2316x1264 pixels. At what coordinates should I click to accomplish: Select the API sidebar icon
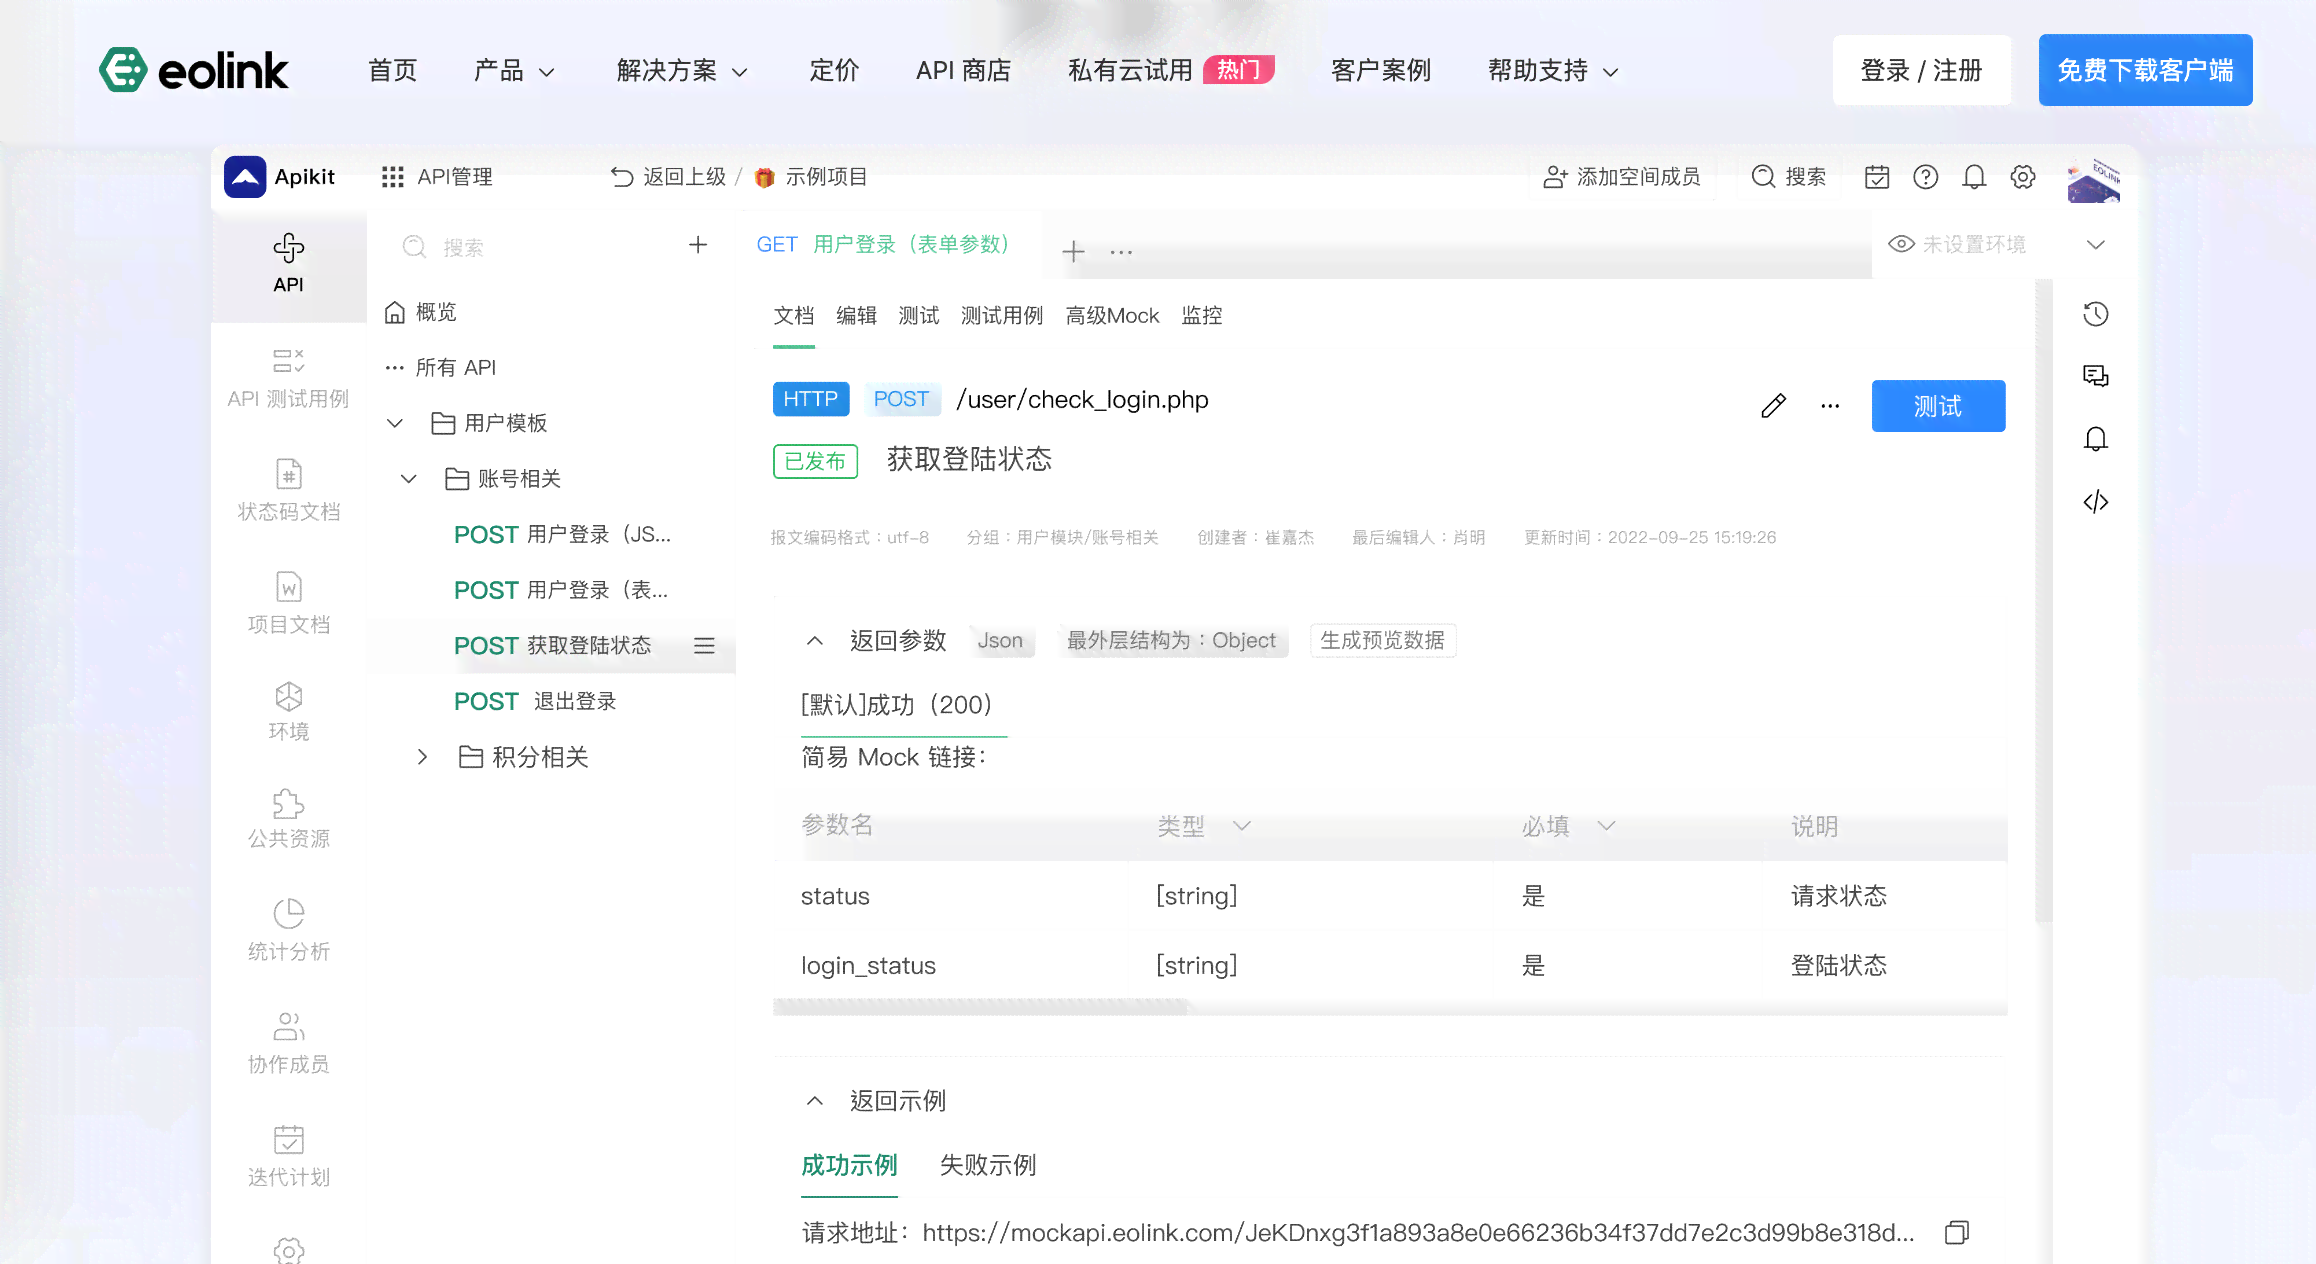click(x=289, y=264)
